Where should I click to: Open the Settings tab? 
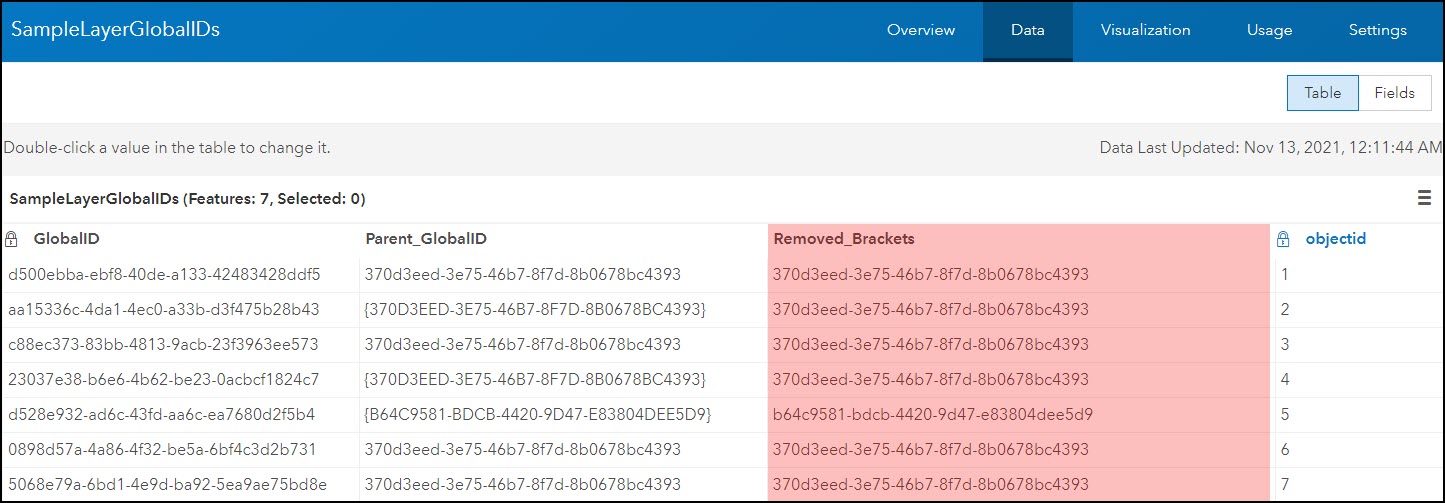click(1377, 30)
